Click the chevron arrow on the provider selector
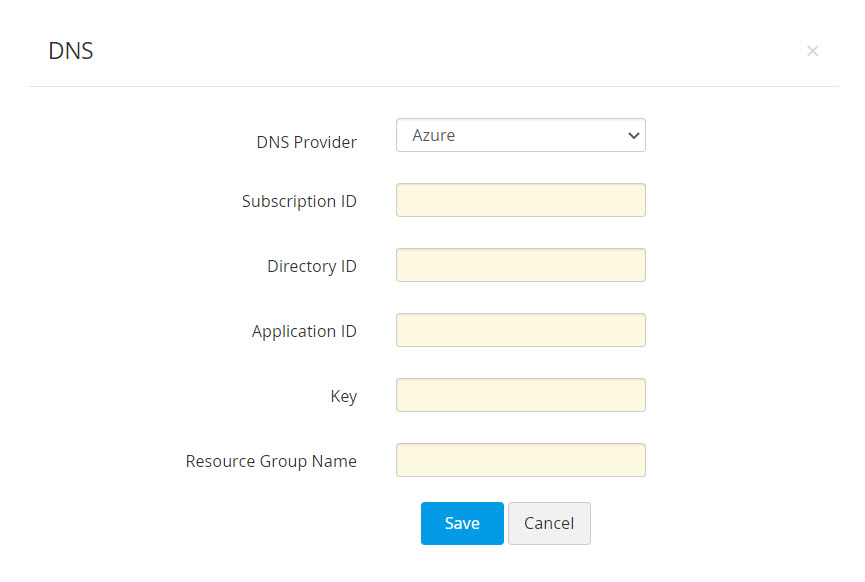This screenshot has width=865, height=582. click(633, 136)
